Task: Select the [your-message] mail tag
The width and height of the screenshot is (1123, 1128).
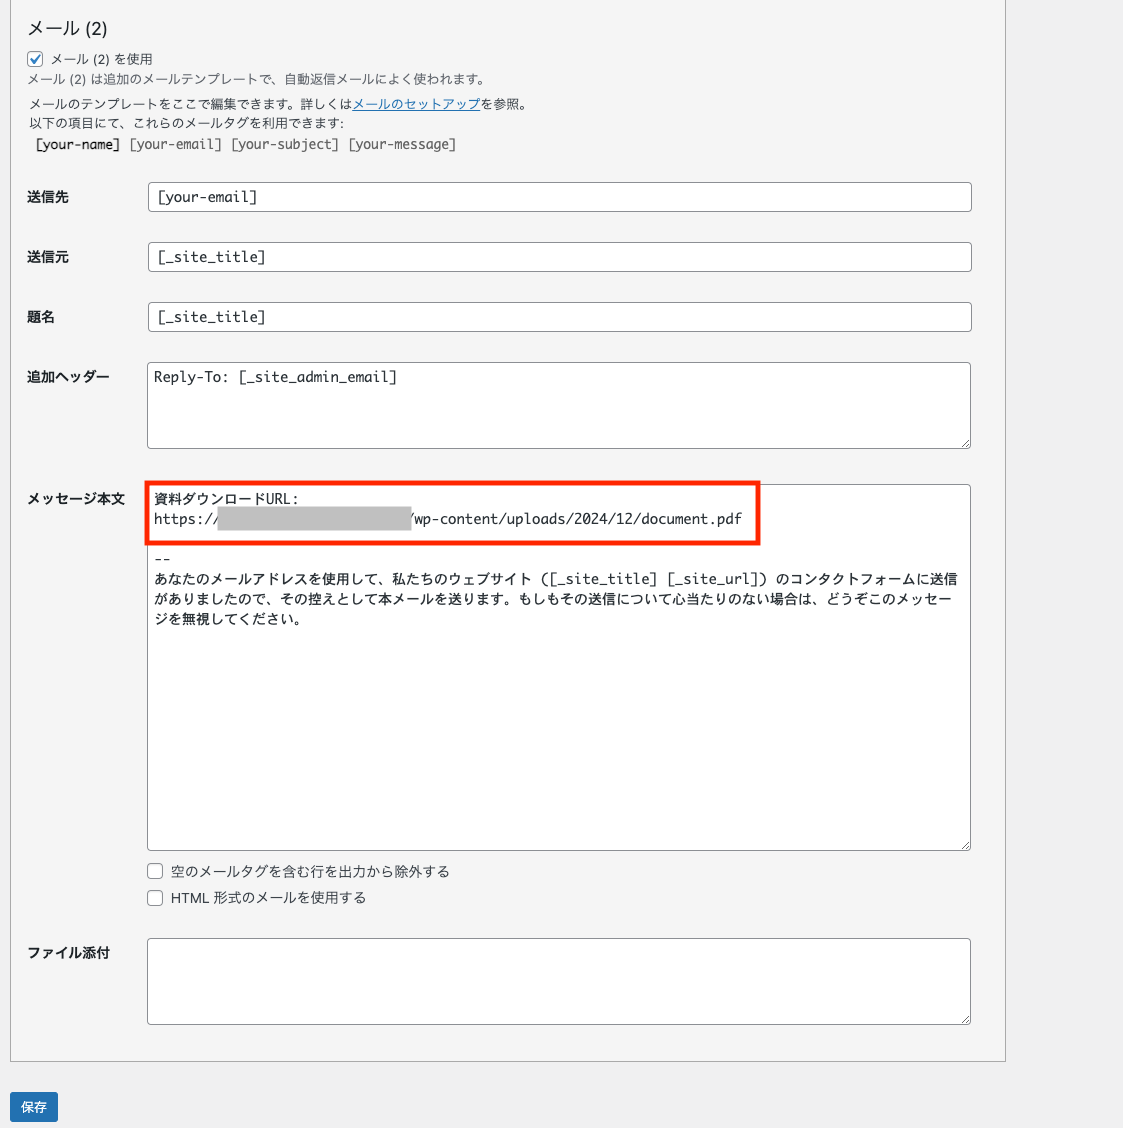Action: tap(402, 145)
